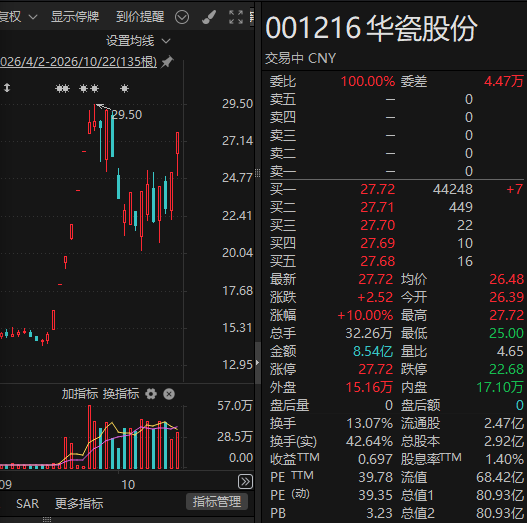Click 均价 value 26.48
This screenshot has width=527, height=523.
click(506, 279)
